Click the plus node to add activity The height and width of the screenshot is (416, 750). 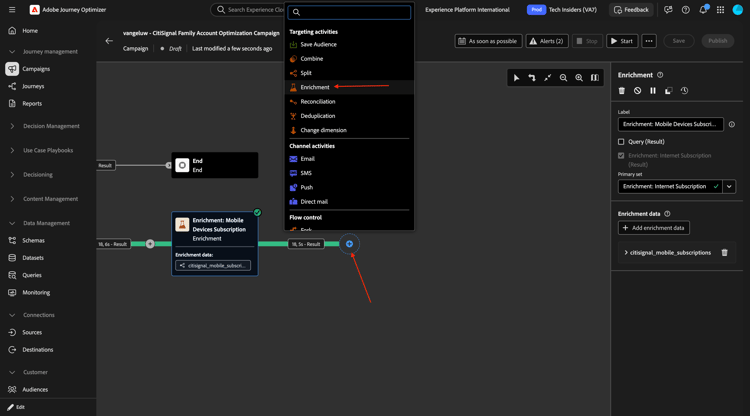pyautogui.click(x=350, y=244)
